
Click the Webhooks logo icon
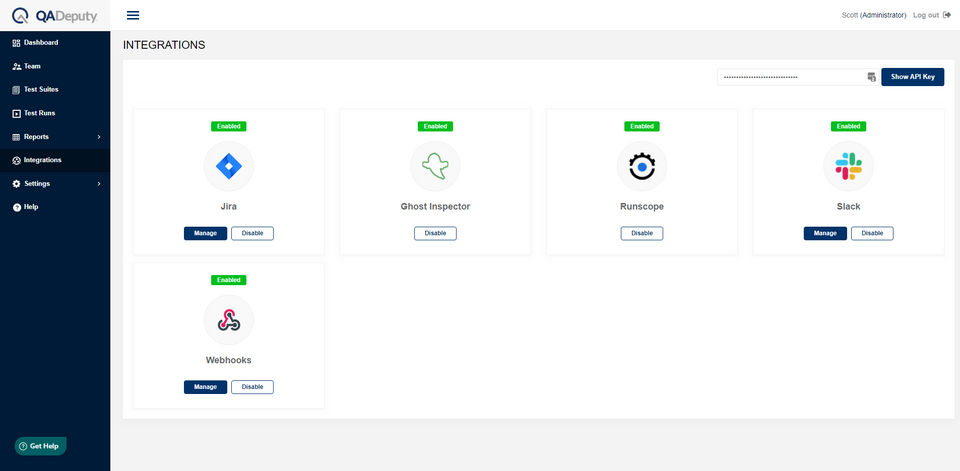click(x=228, y=320)
